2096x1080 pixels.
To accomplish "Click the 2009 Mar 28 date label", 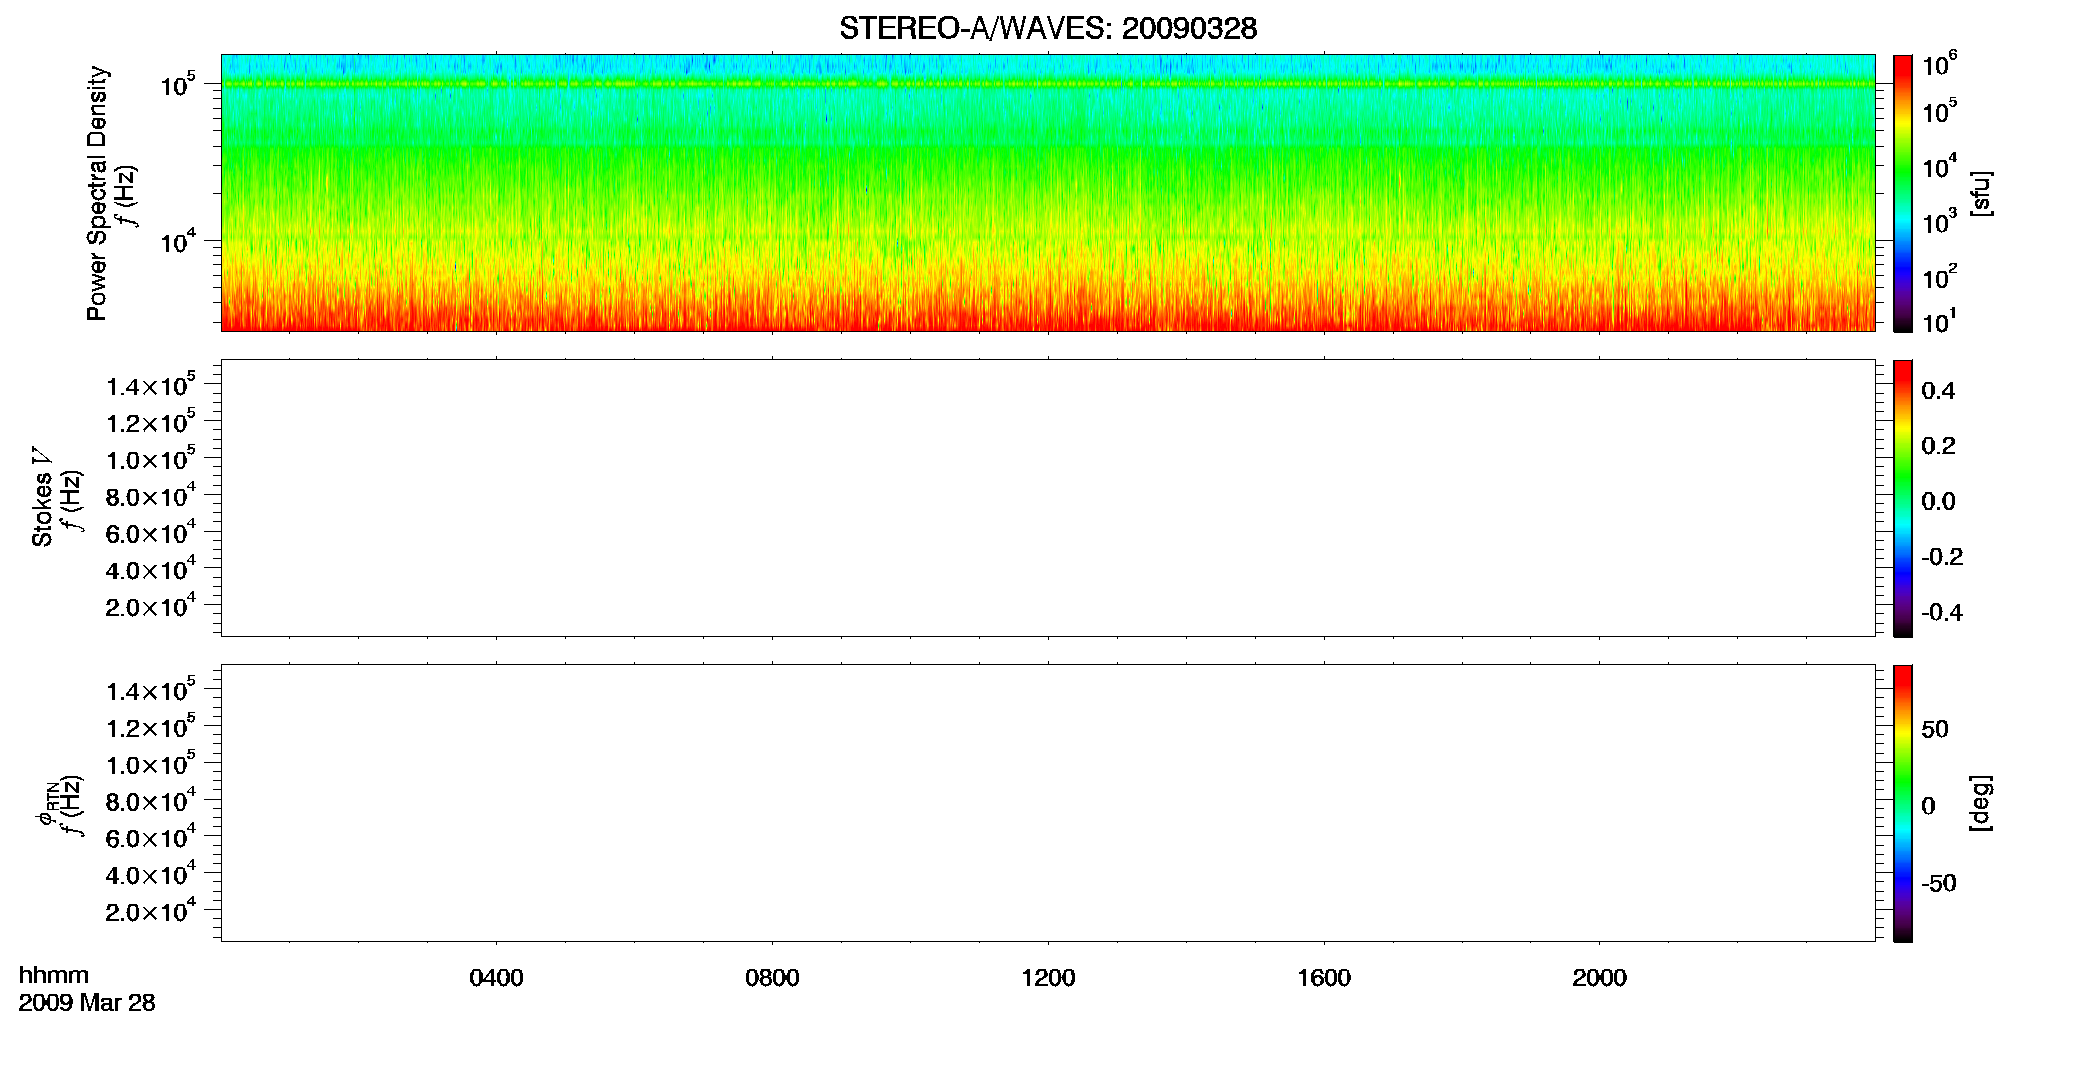I will pyautogui.click(x=87, y=1003).
